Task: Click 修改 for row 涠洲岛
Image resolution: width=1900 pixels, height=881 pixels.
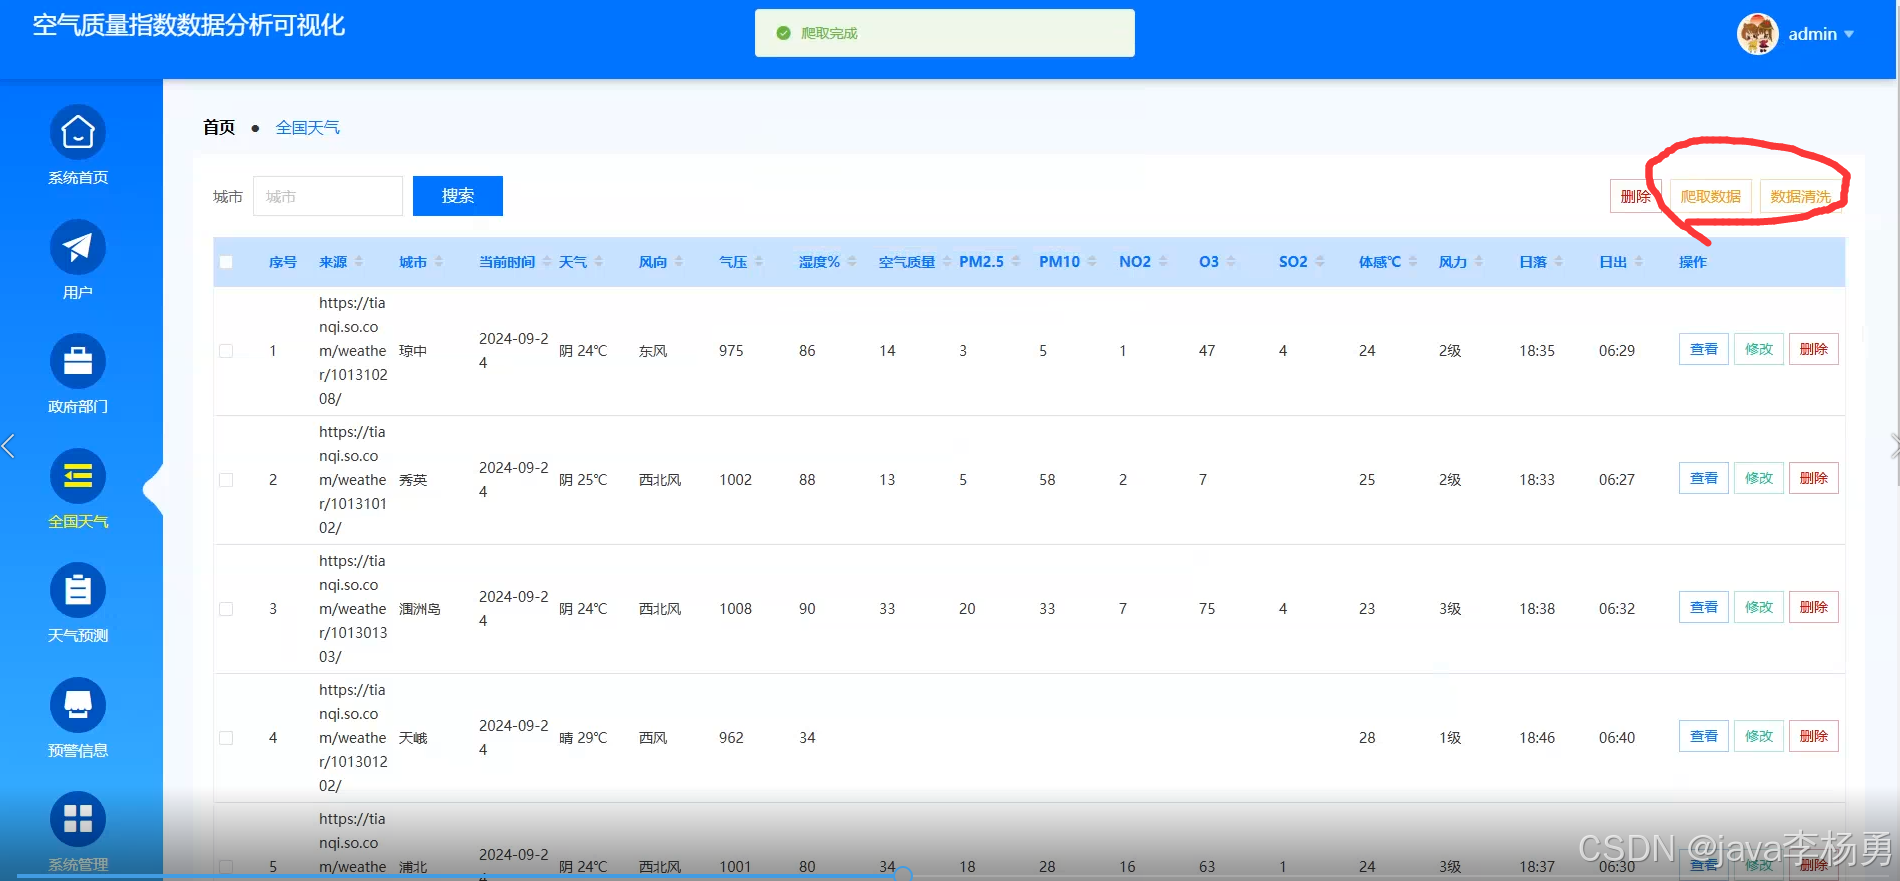Action: (x=1759, y=607)
